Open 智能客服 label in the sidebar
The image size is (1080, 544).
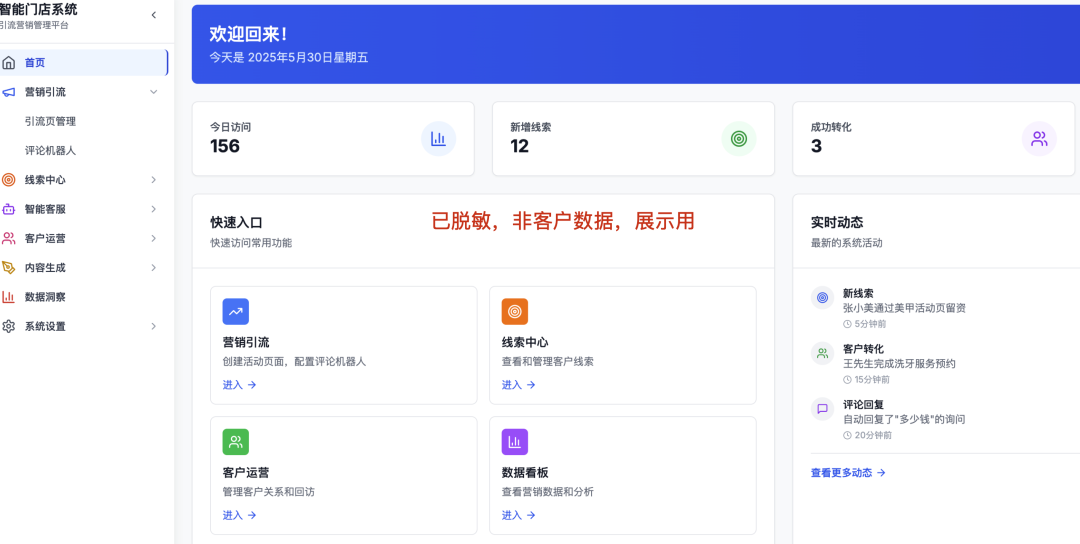[x=45, y=209]
